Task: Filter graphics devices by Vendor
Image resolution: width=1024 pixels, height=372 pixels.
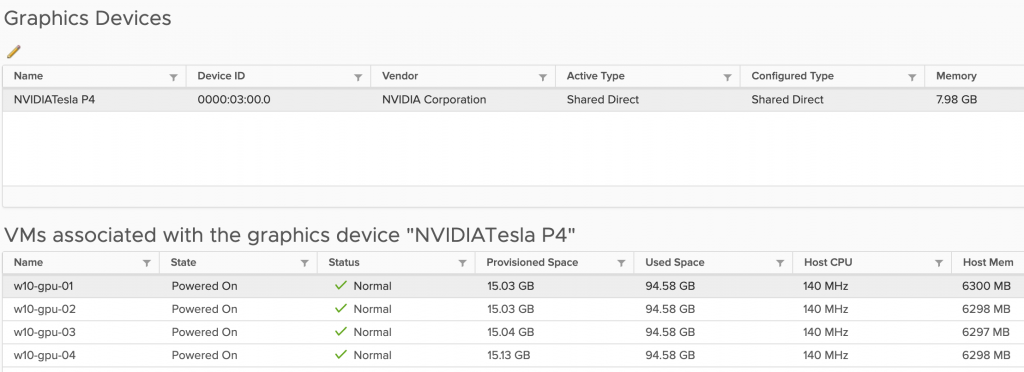Action: tap(542, 77)
